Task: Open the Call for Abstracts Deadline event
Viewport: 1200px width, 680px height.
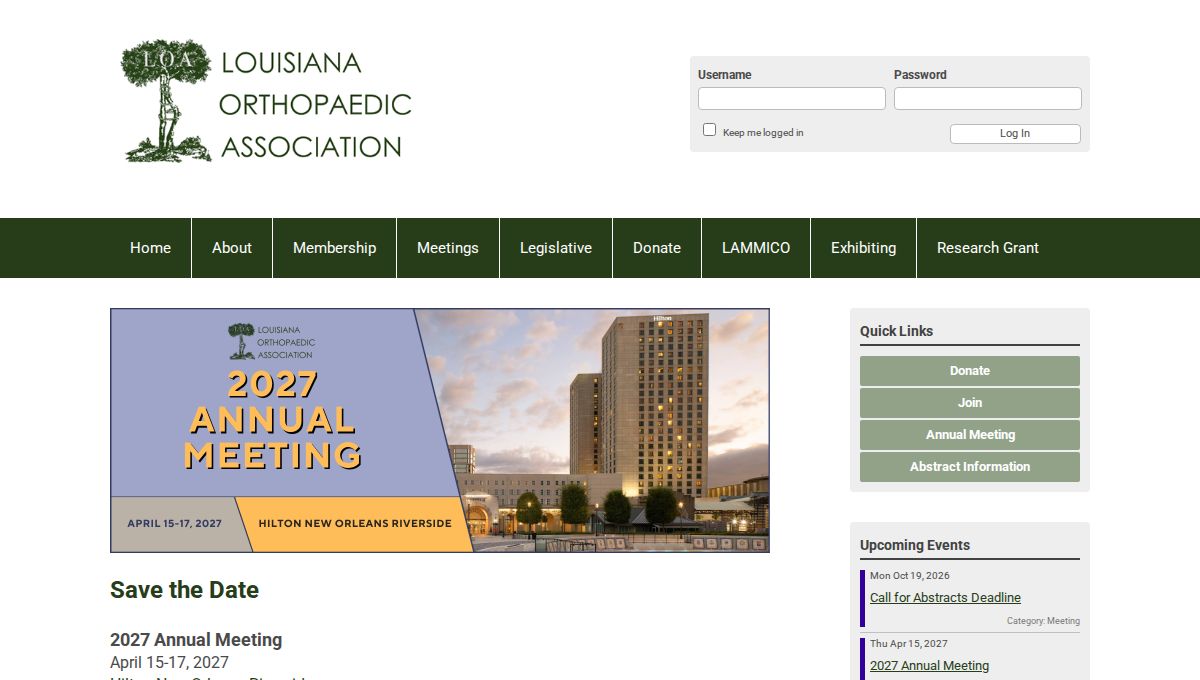Action: pos(945,598)
